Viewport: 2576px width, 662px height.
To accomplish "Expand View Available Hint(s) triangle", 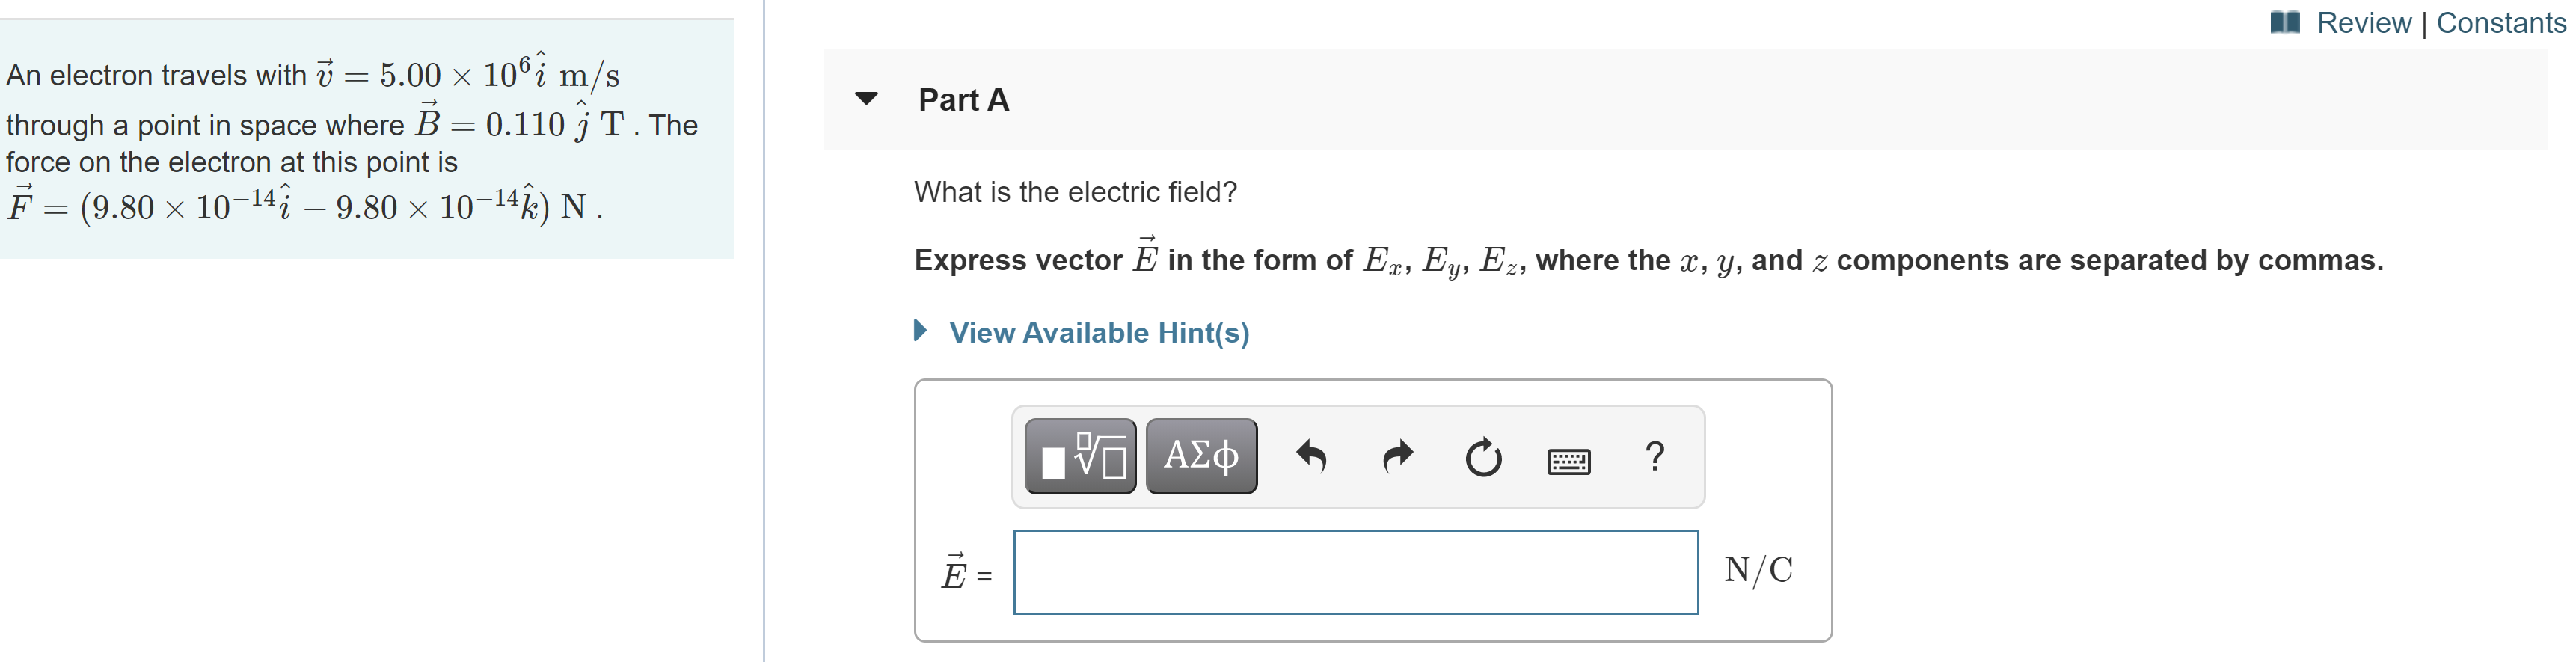I will (921, 330).
